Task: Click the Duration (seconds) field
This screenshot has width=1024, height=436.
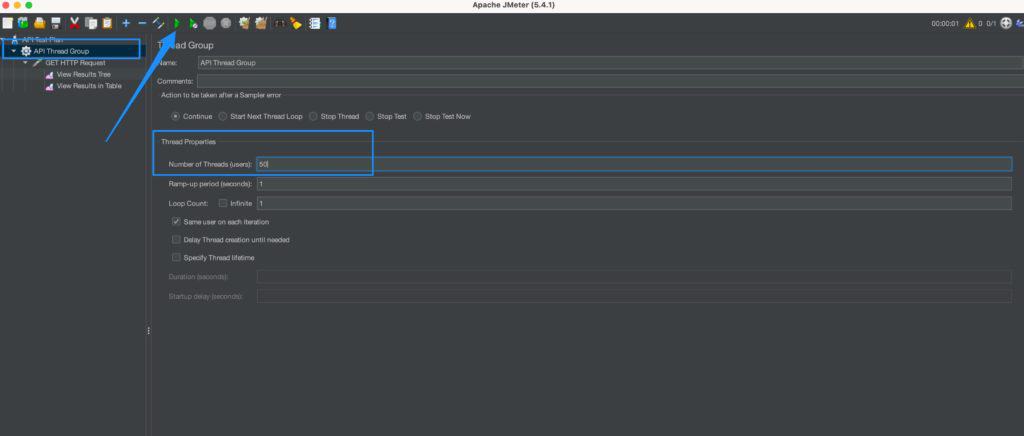Action: click(634, 277)
